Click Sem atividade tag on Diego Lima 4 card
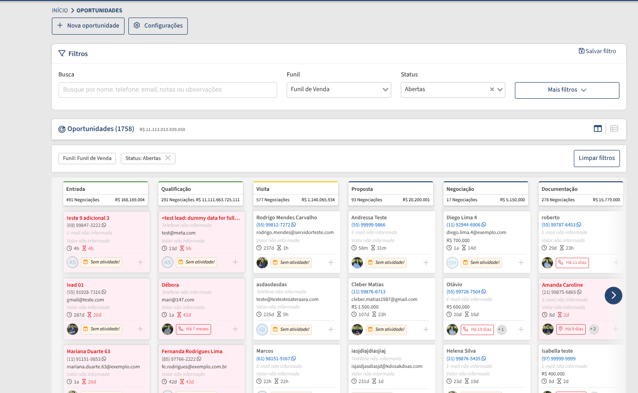 tap(481, 262)
